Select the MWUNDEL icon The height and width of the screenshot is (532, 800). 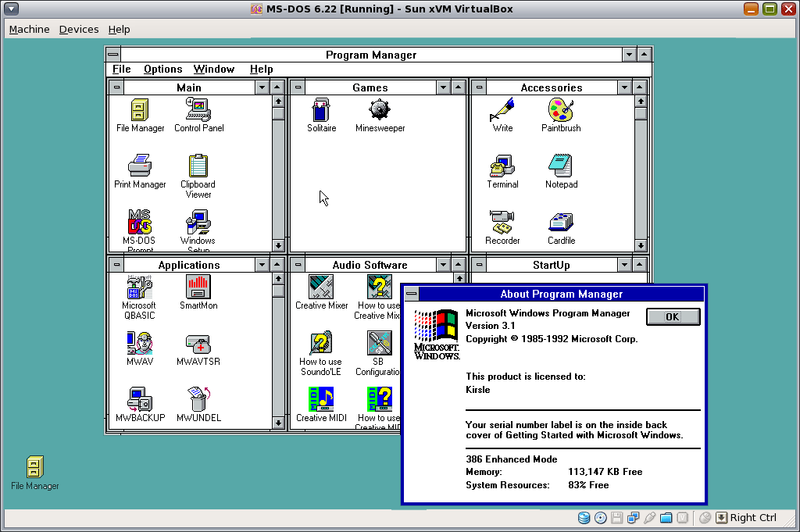[198, 404]
